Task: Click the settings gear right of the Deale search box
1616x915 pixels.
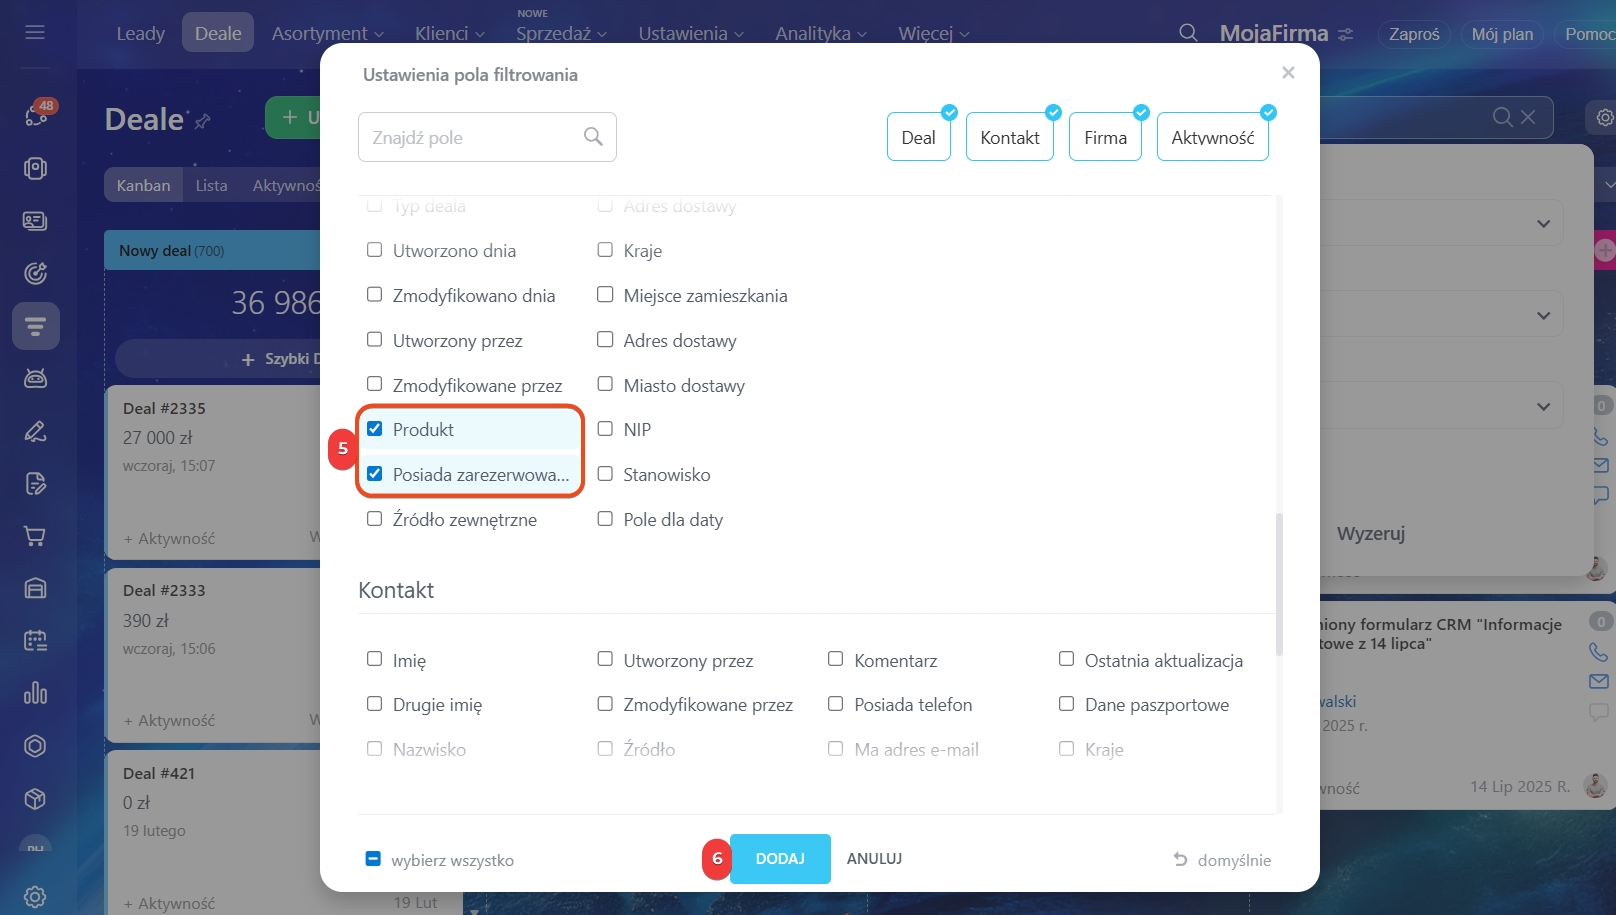Action: pyautogui.click(x=1604, y=118)
